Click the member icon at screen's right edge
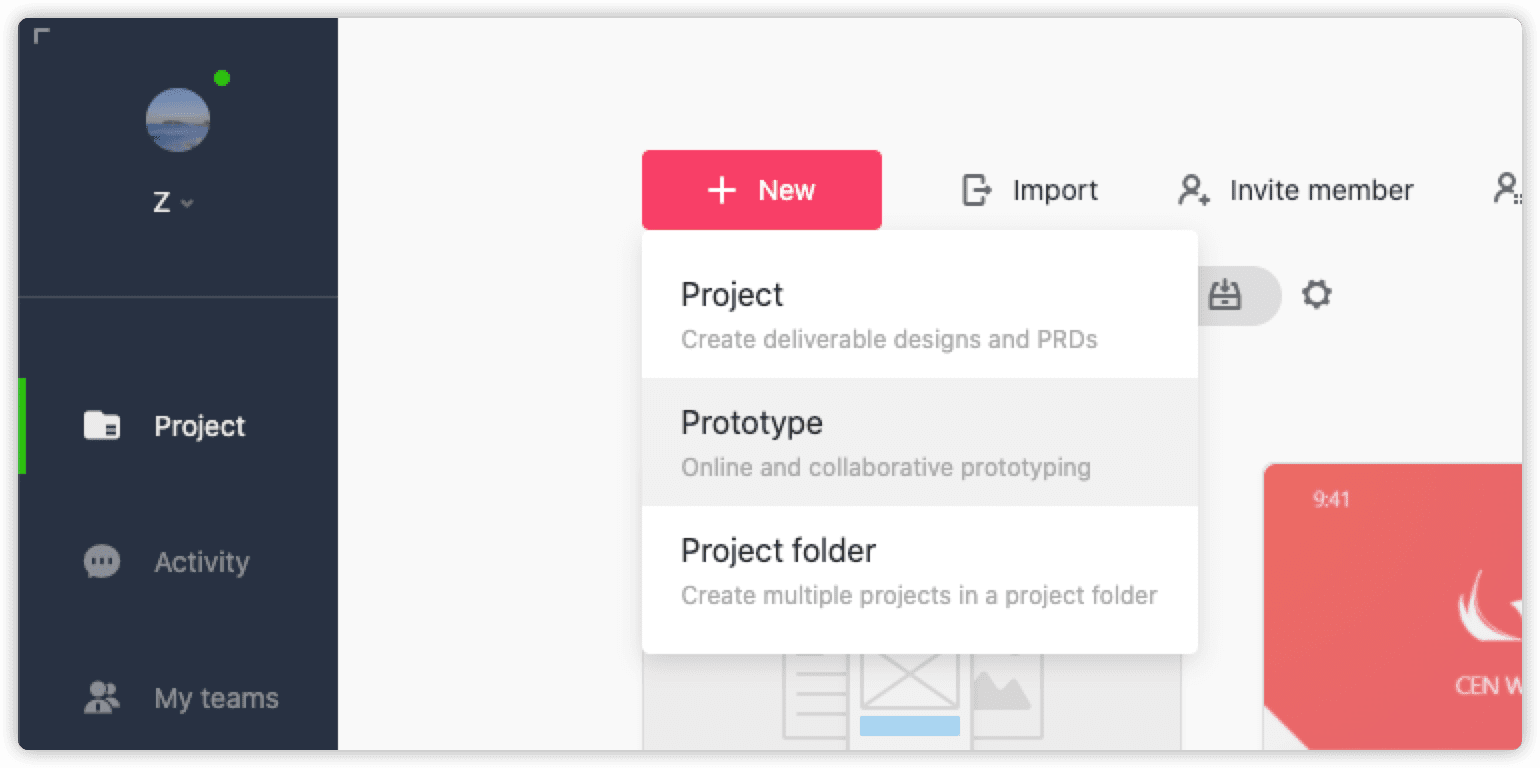Screen dimensions: 1540x768 pyautogui.click(x=1509, y=190)
